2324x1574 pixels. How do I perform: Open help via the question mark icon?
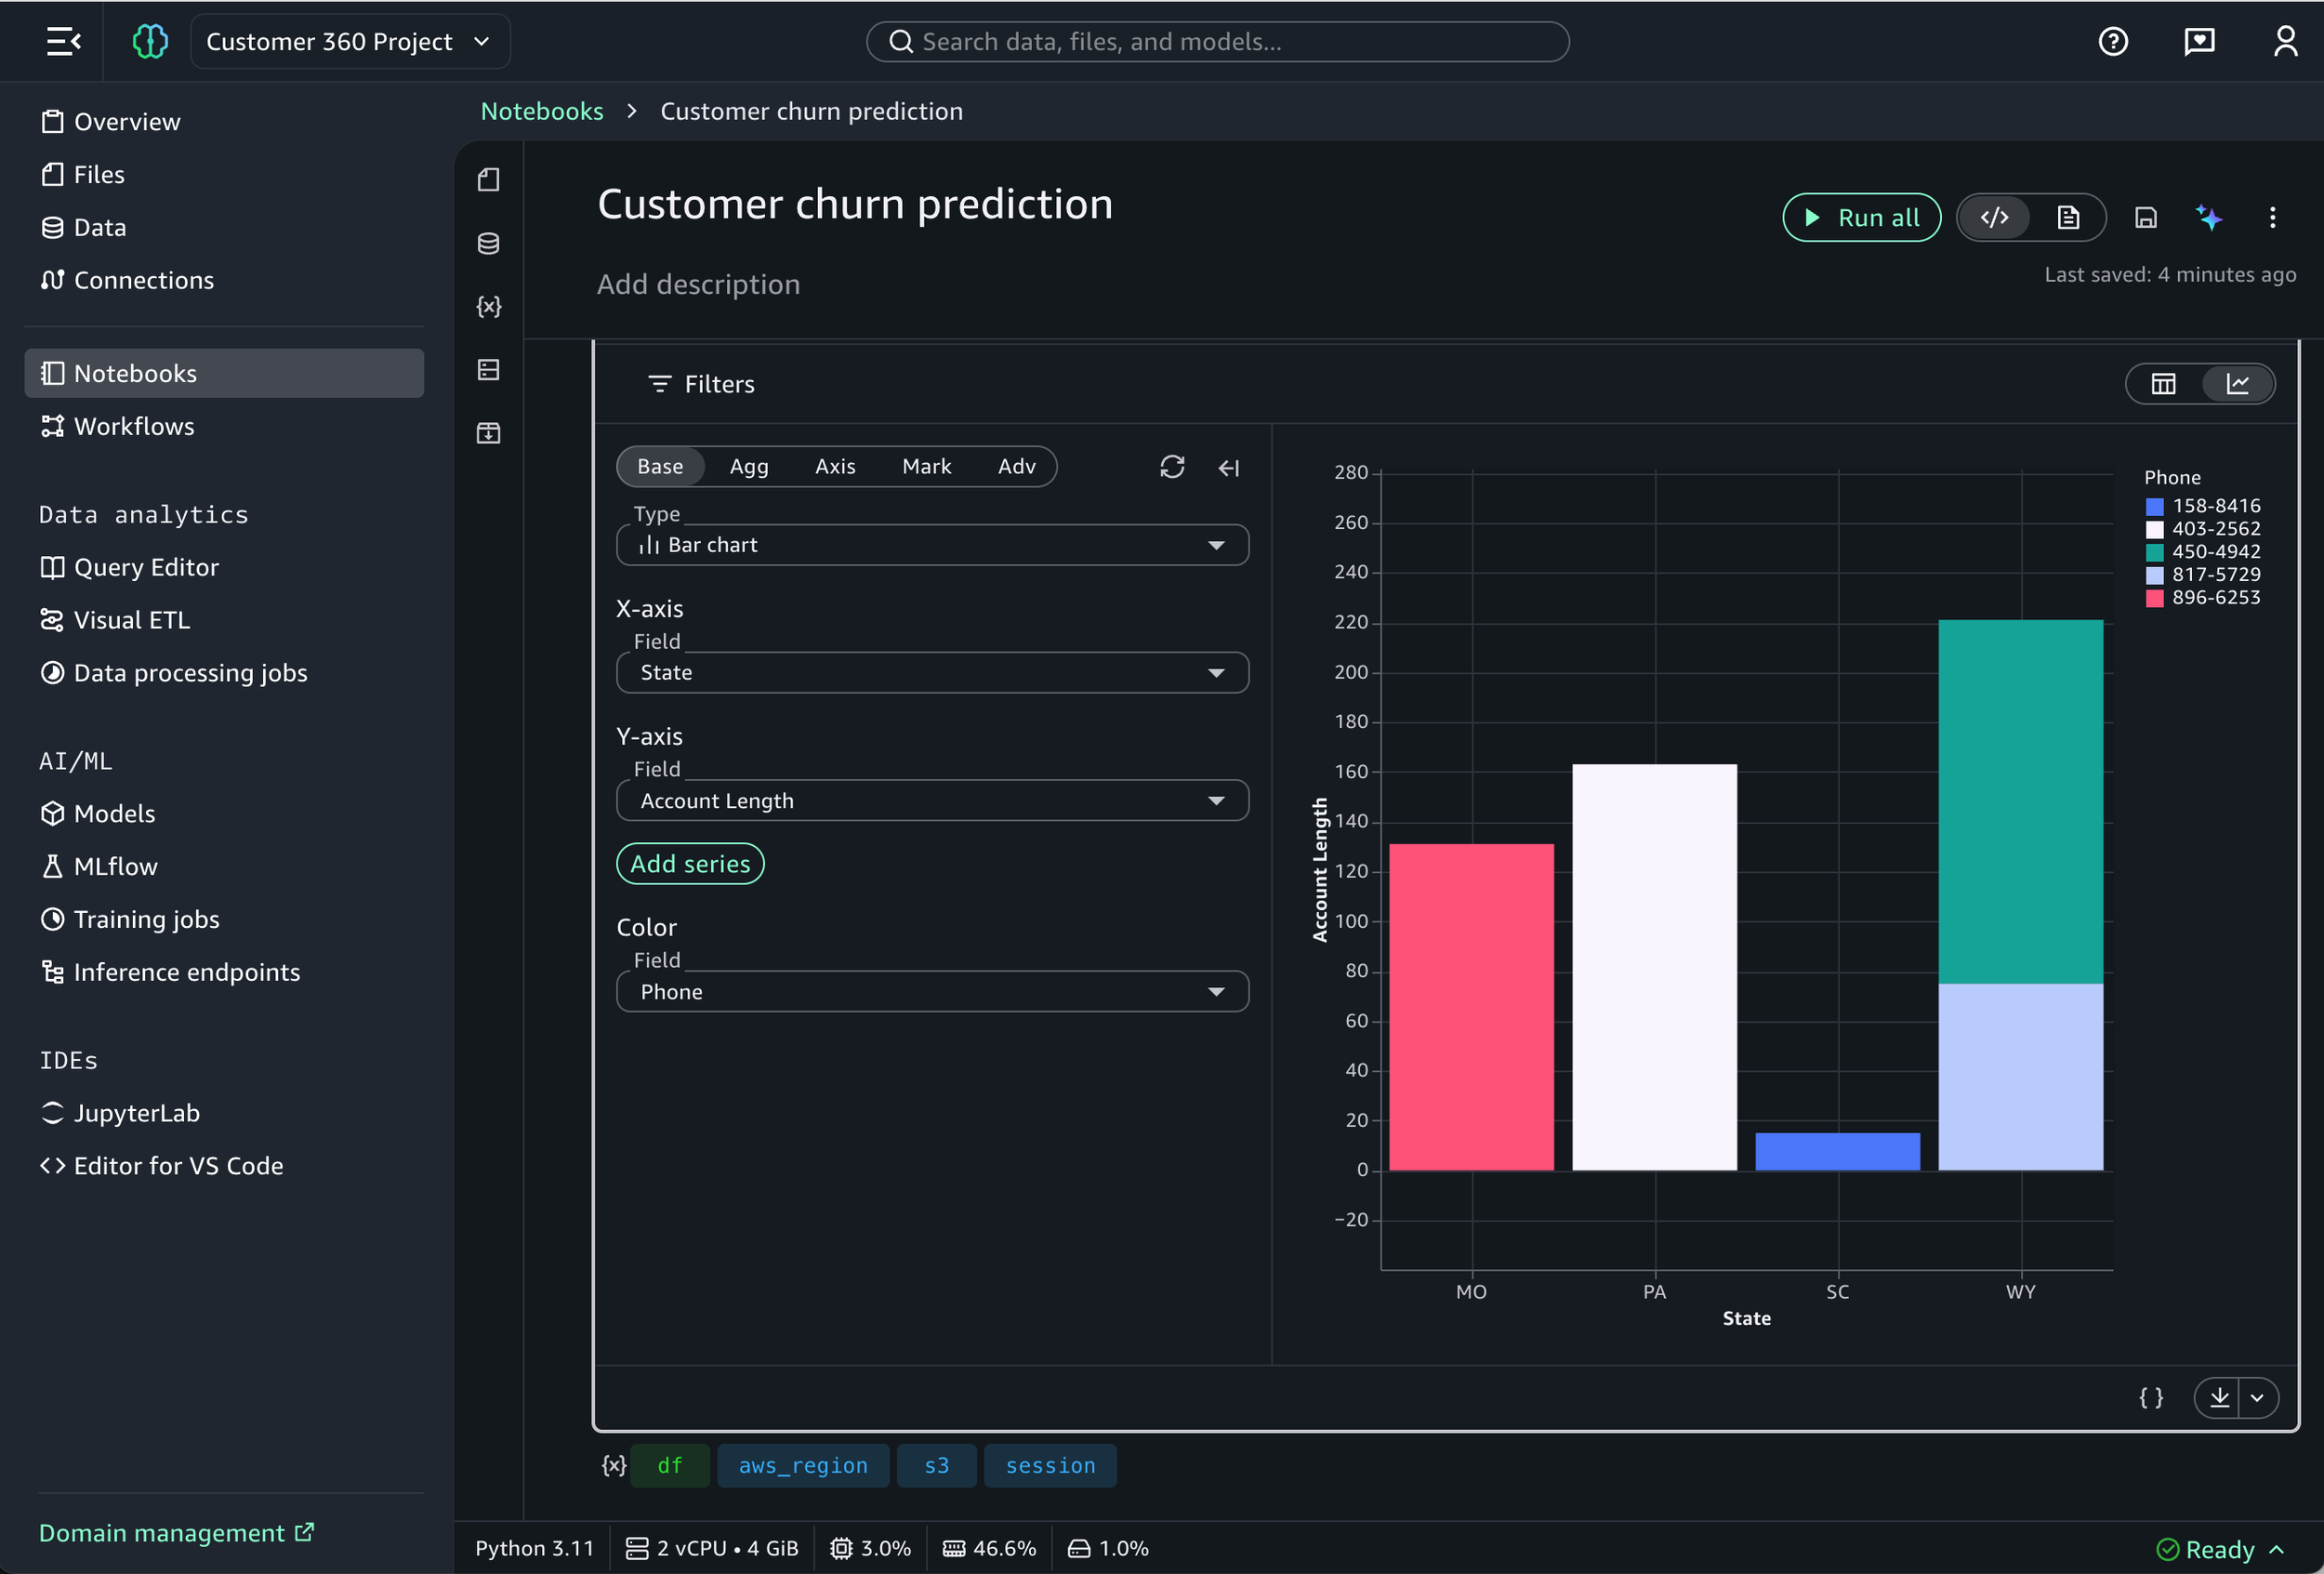[2113, 41]
